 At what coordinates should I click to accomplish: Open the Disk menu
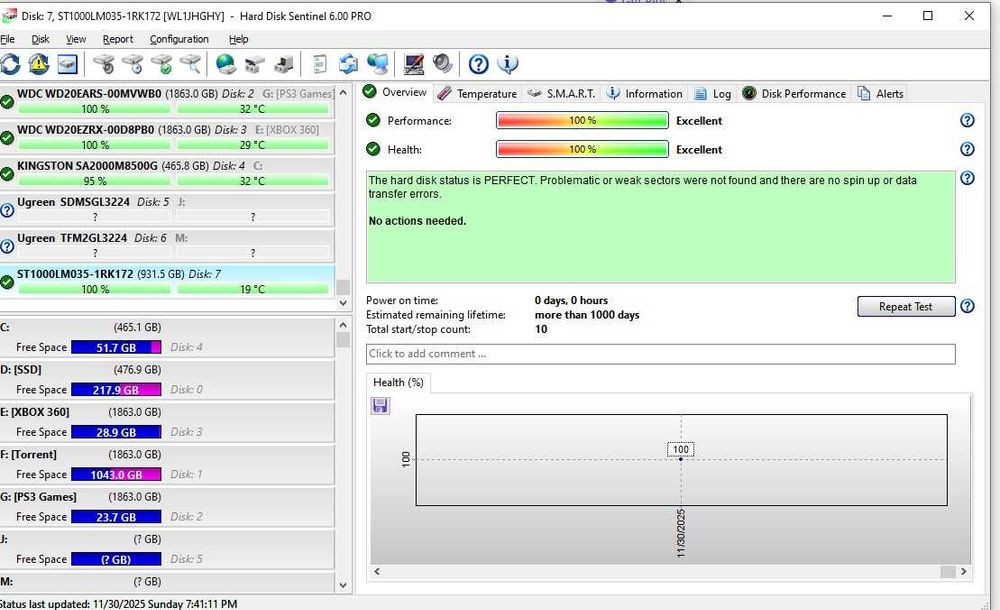pyautogui.click(x=40, y=39)
